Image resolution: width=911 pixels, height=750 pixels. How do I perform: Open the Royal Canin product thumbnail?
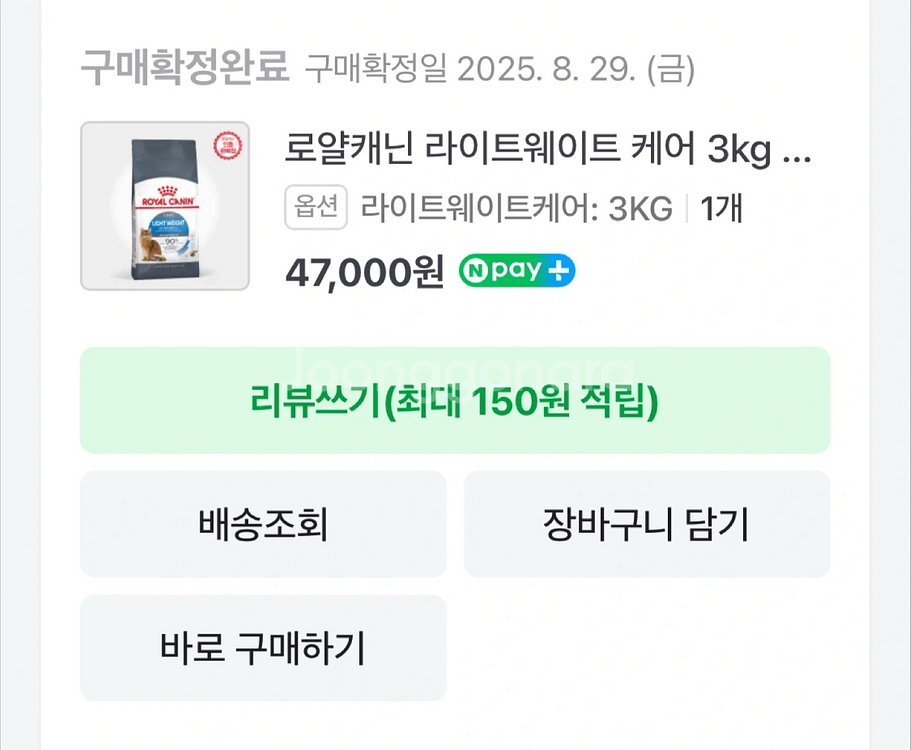pyautogui.click(x=164, y=206)
